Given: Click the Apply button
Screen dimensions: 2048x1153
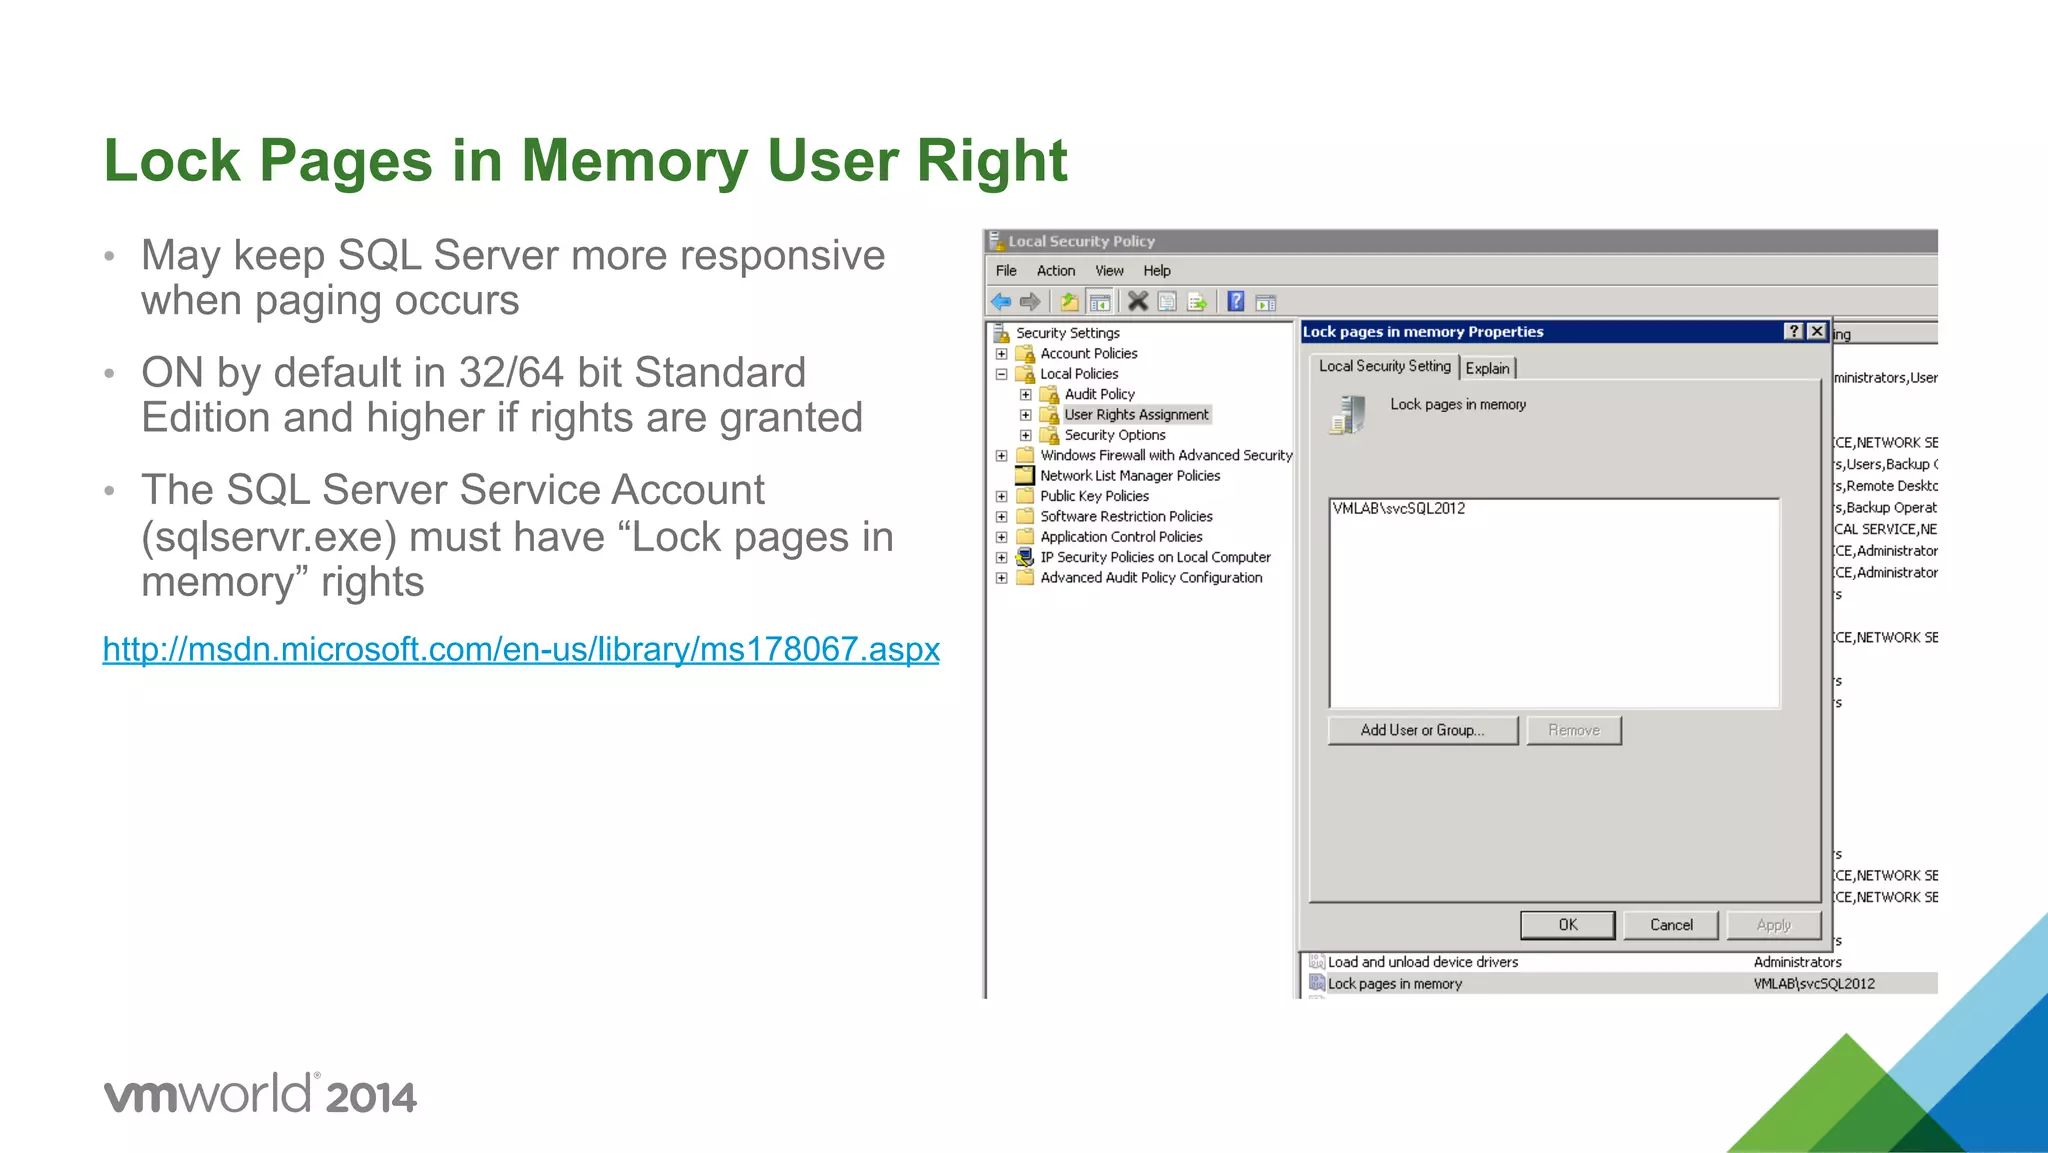Looking at the screenshot, I should (1774, 925).
